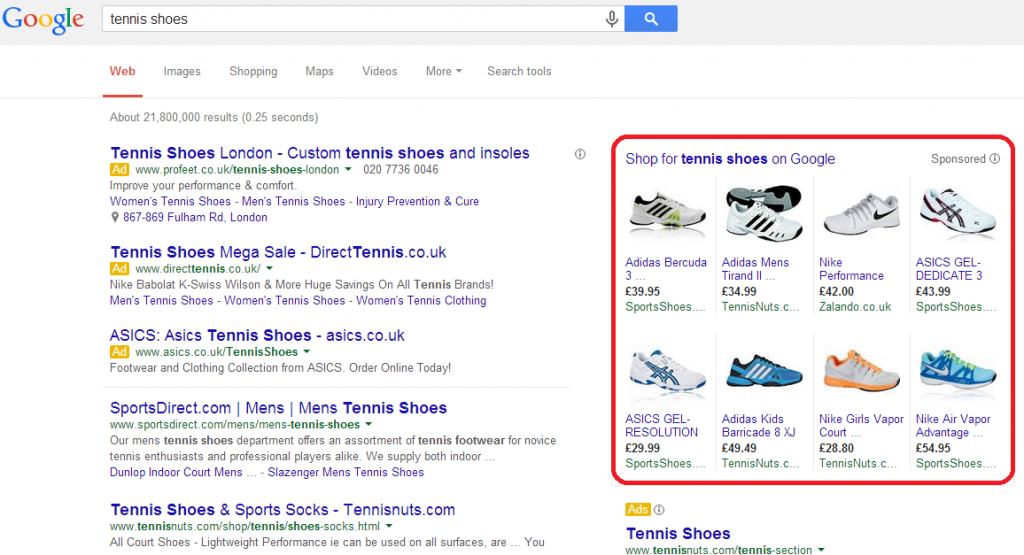Expand arrow next to asics.co.uk/TennisShoes URL
Screen dimensions: 1024x555
(x=306, y=352)
